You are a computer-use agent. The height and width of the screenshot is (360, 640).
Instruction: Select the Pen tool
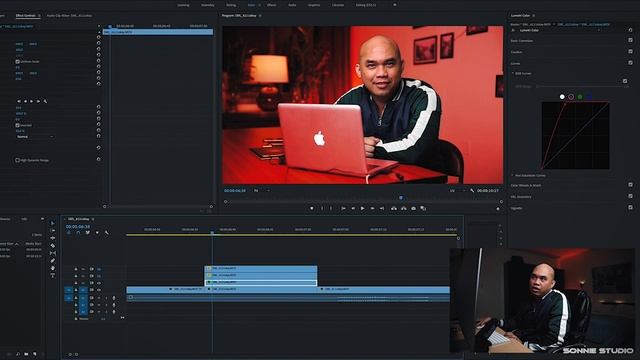click(x=53, y=260)
